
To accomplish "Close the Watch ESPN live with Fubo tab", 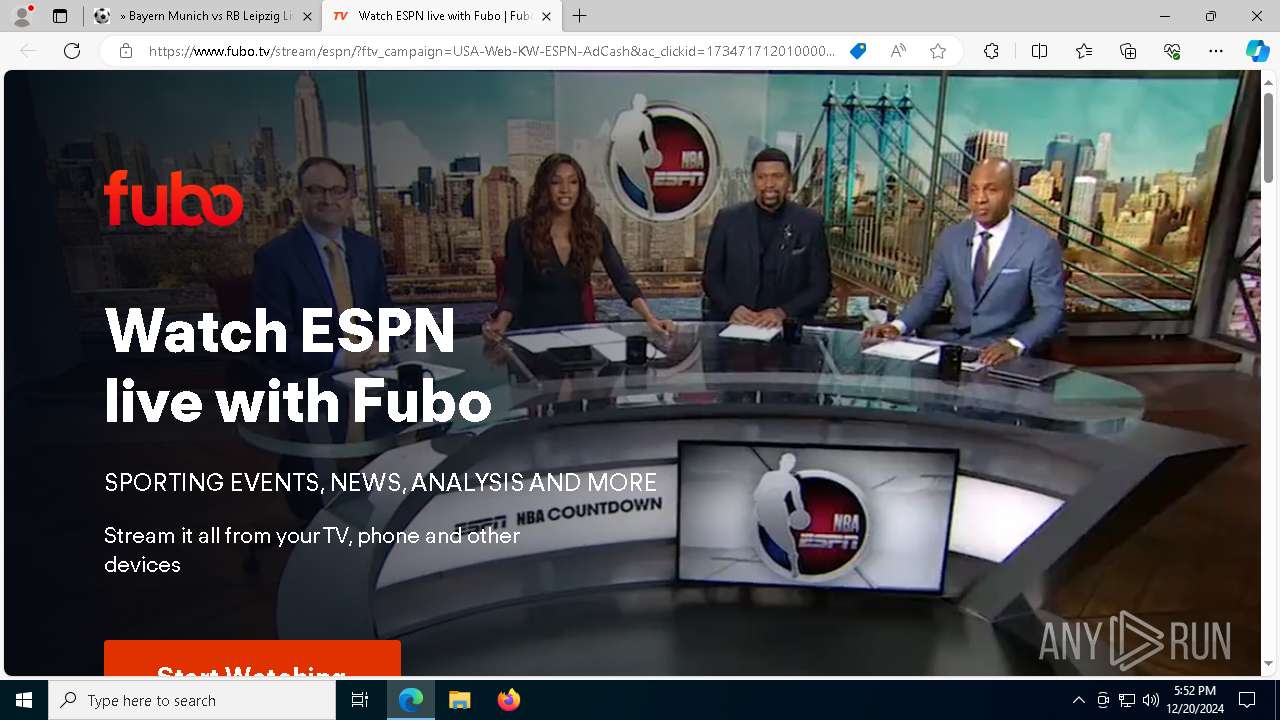I will pyautogui.click(x=546, y=16).
